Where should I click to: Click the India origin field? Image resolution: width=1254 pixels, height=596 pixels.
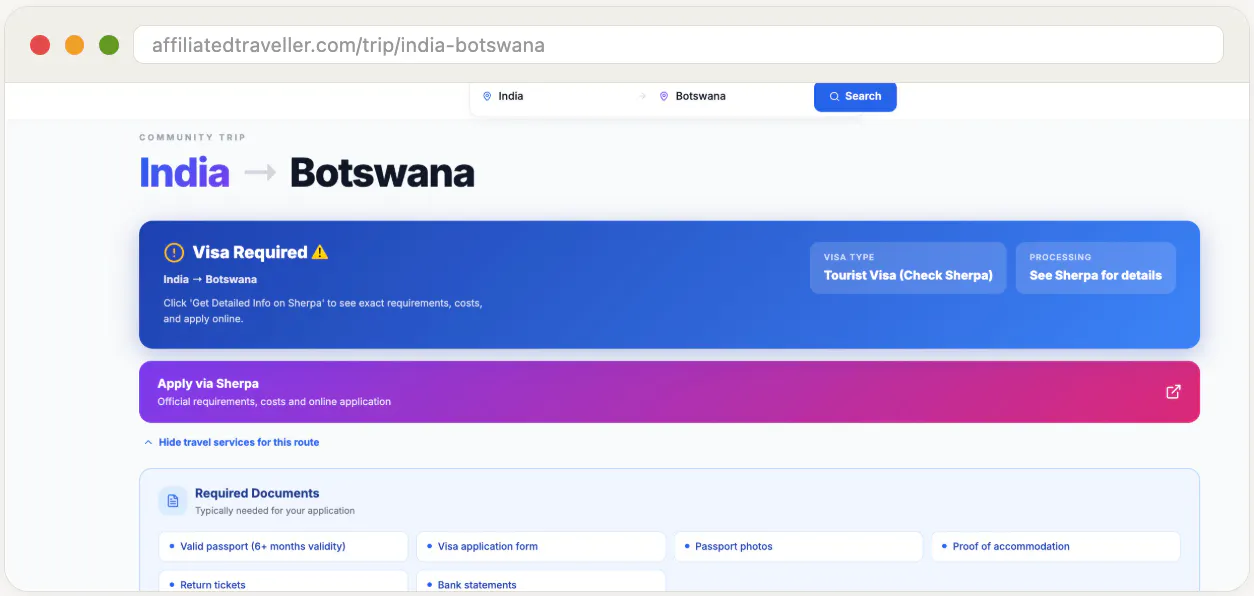point(554,97)
